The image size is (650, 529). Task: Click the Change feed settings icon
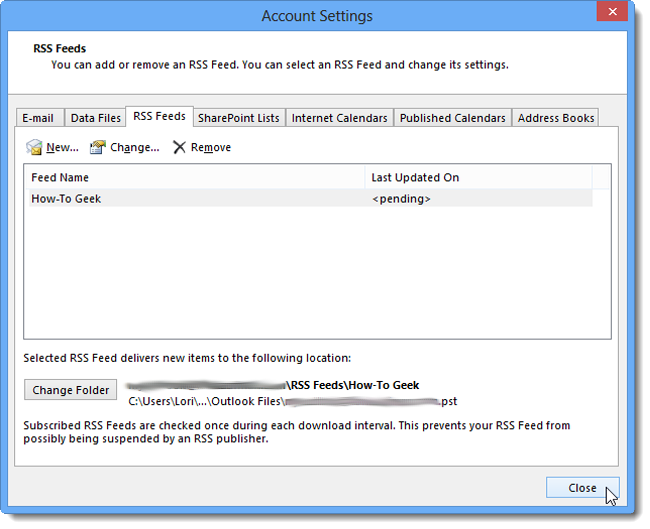tap(98, 147)
